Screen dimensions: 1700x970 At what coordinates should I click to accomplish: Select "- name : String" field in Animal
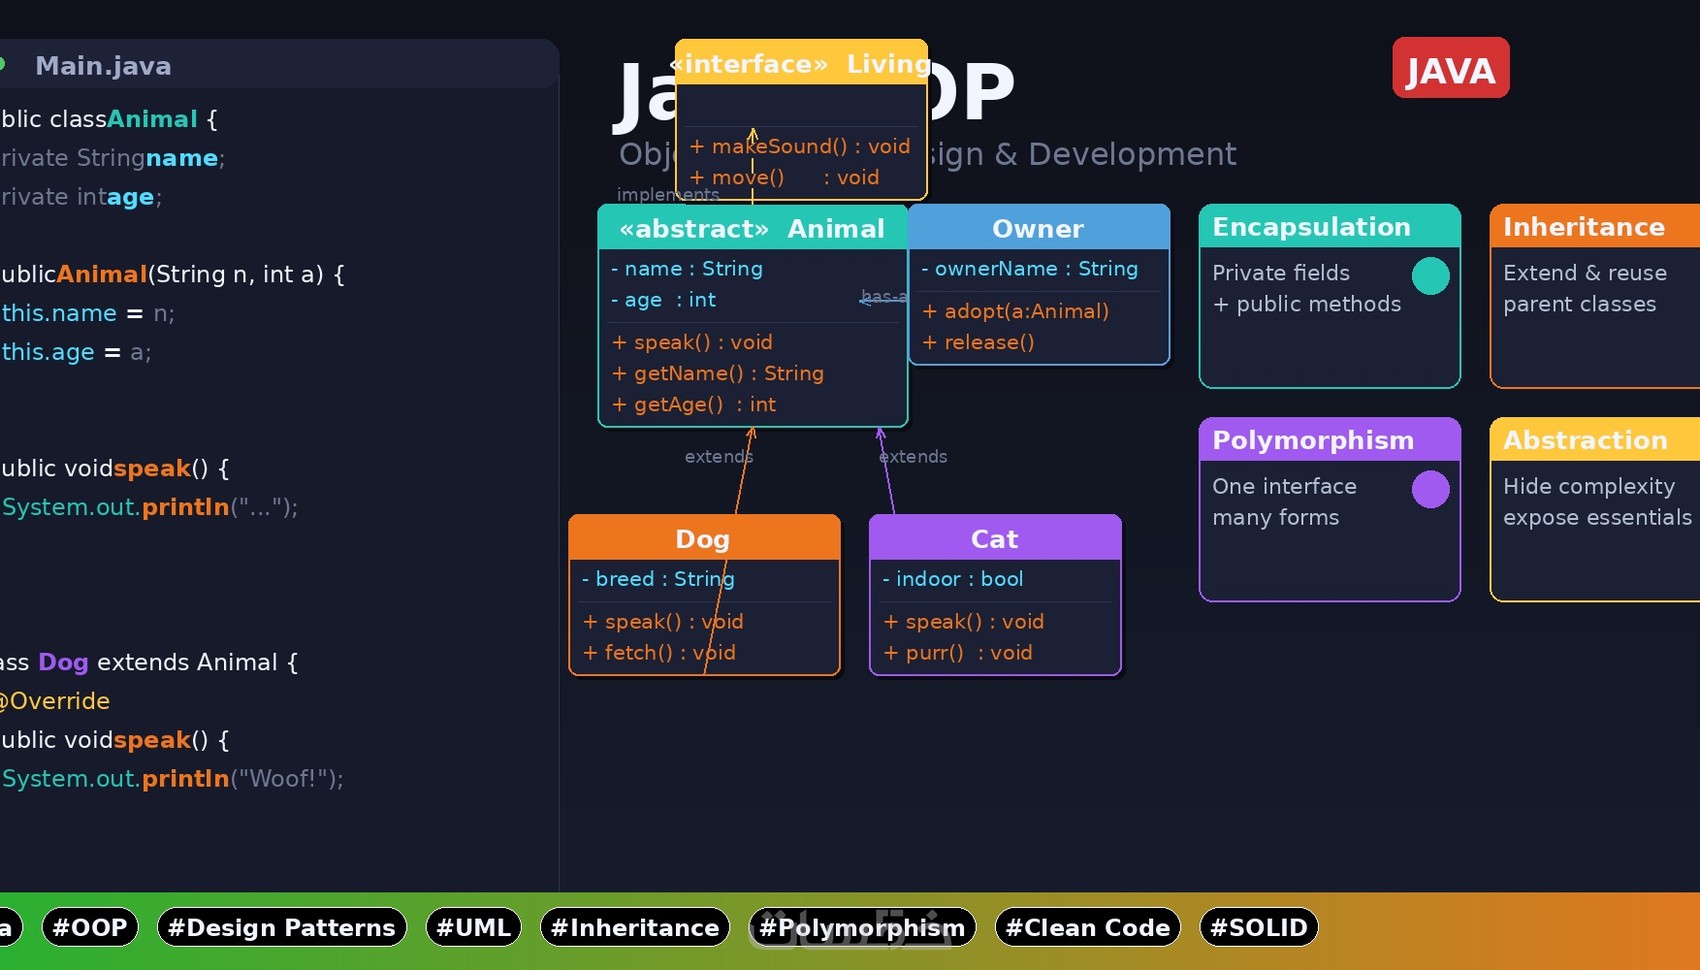687,268
